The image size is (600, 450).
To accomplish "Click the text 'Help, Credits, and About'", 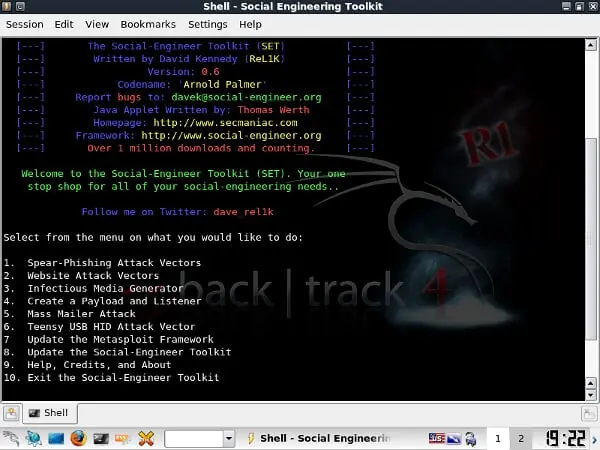I will click(x=99, y=365).
